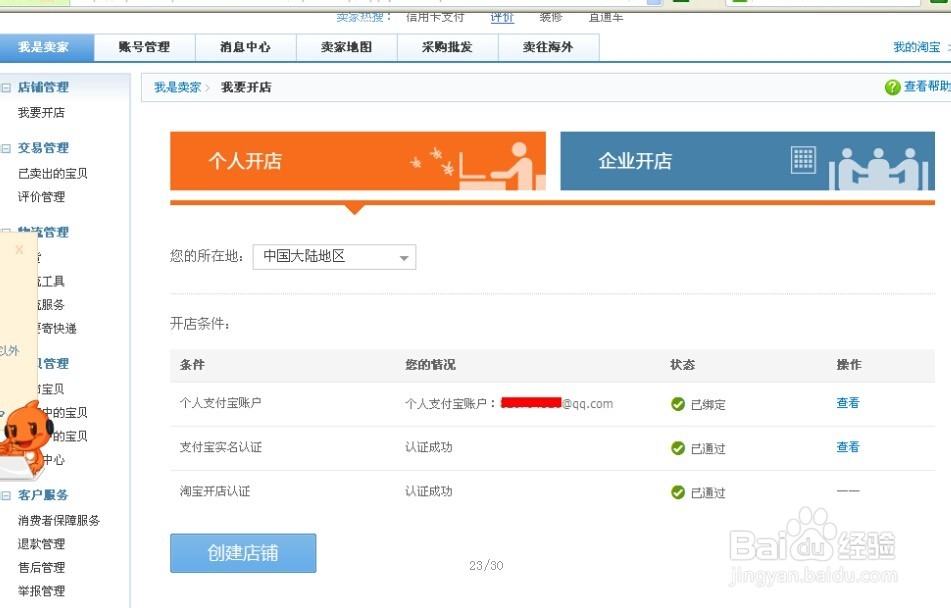Viewport: 951px width, 608px height.
Task: Click 我的淘宝 link at top right
Action: (x=916, y=47)
